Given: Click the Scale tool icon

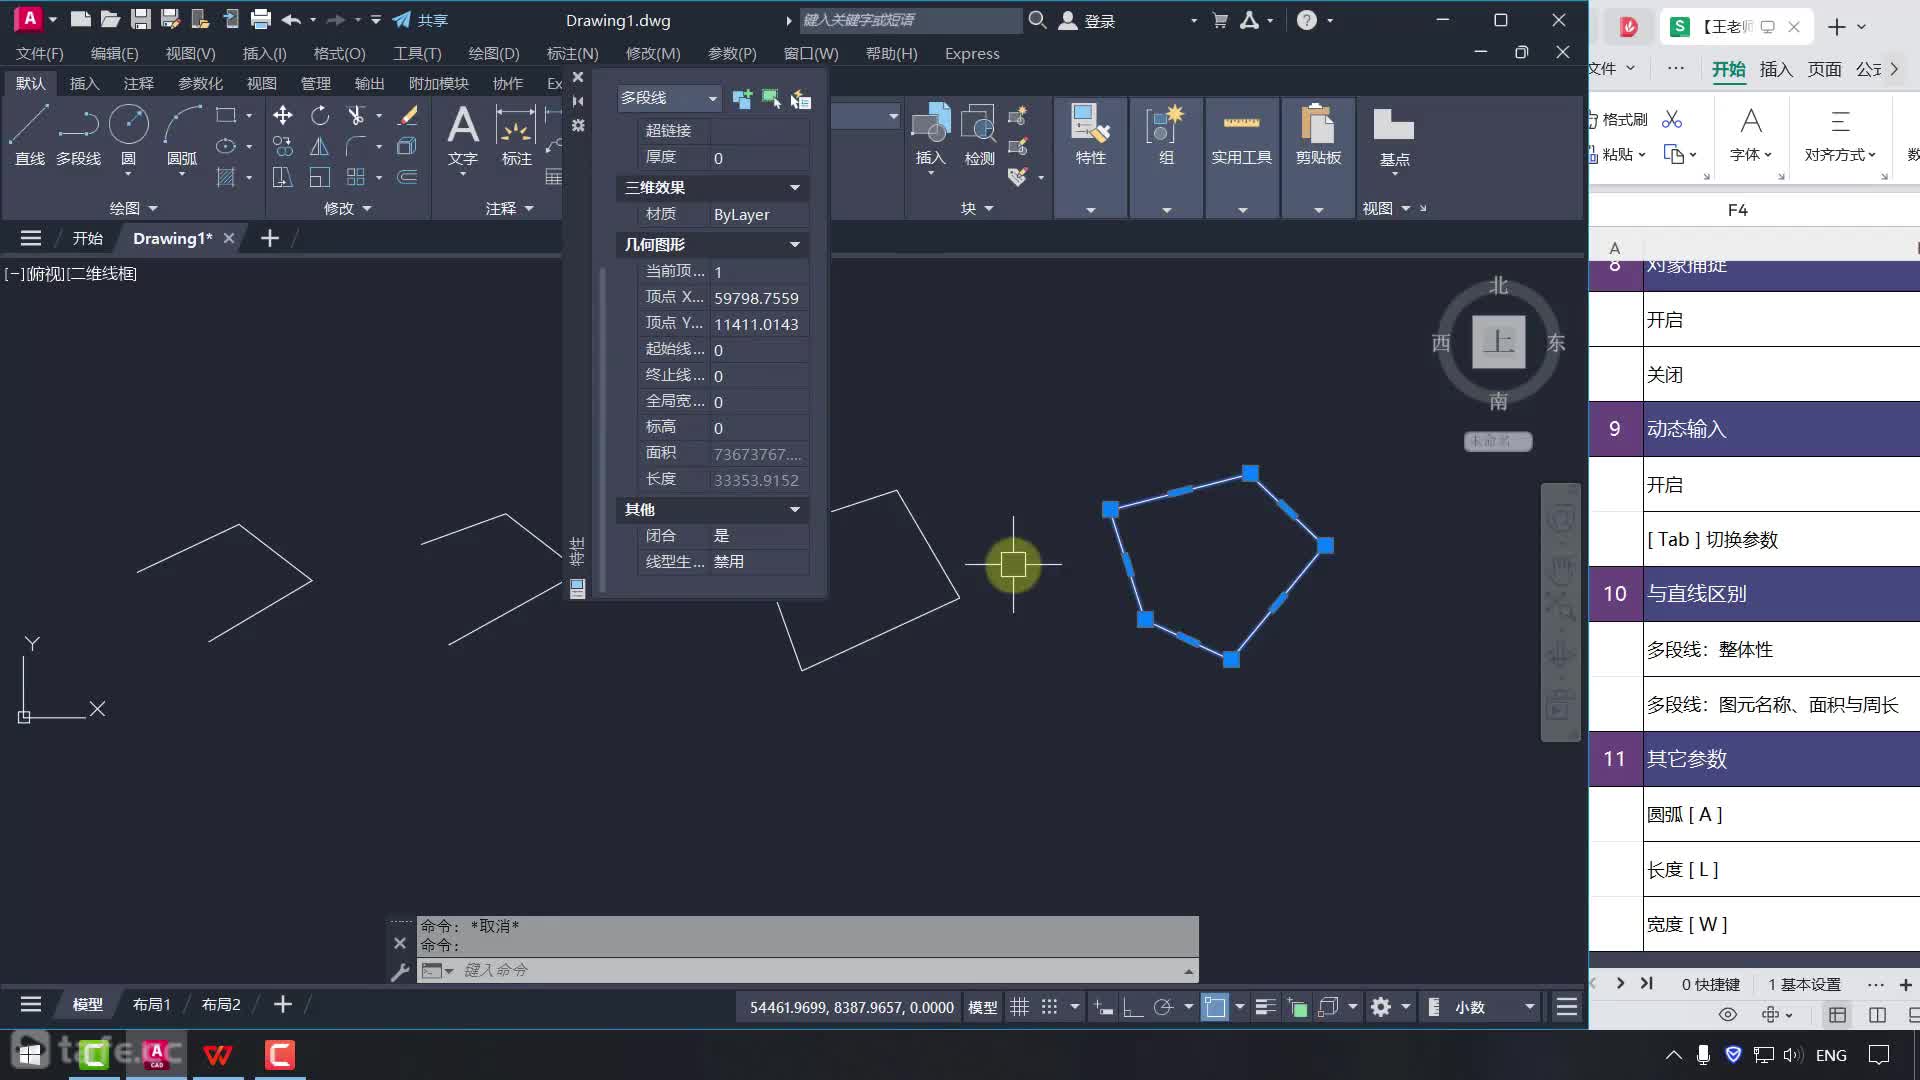Looking at the screenshot, I should (320, 177).
